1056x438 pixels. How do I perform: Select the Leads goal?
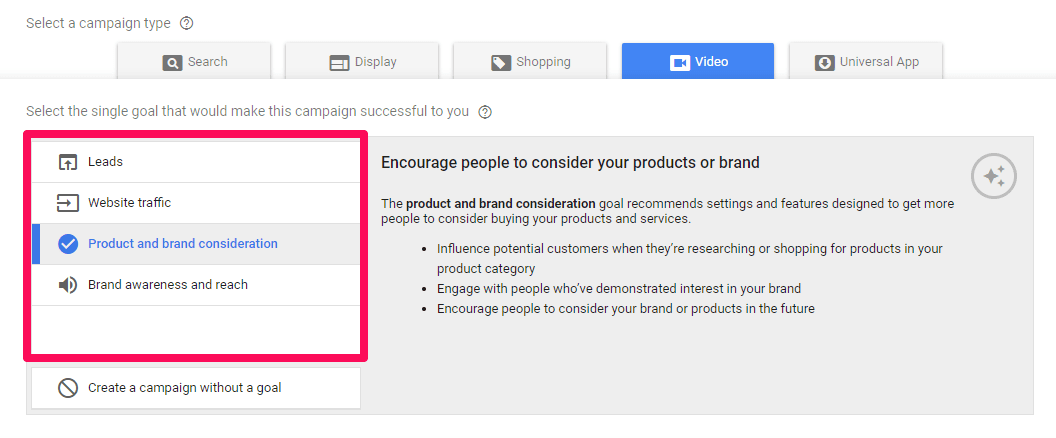point(196,162)
